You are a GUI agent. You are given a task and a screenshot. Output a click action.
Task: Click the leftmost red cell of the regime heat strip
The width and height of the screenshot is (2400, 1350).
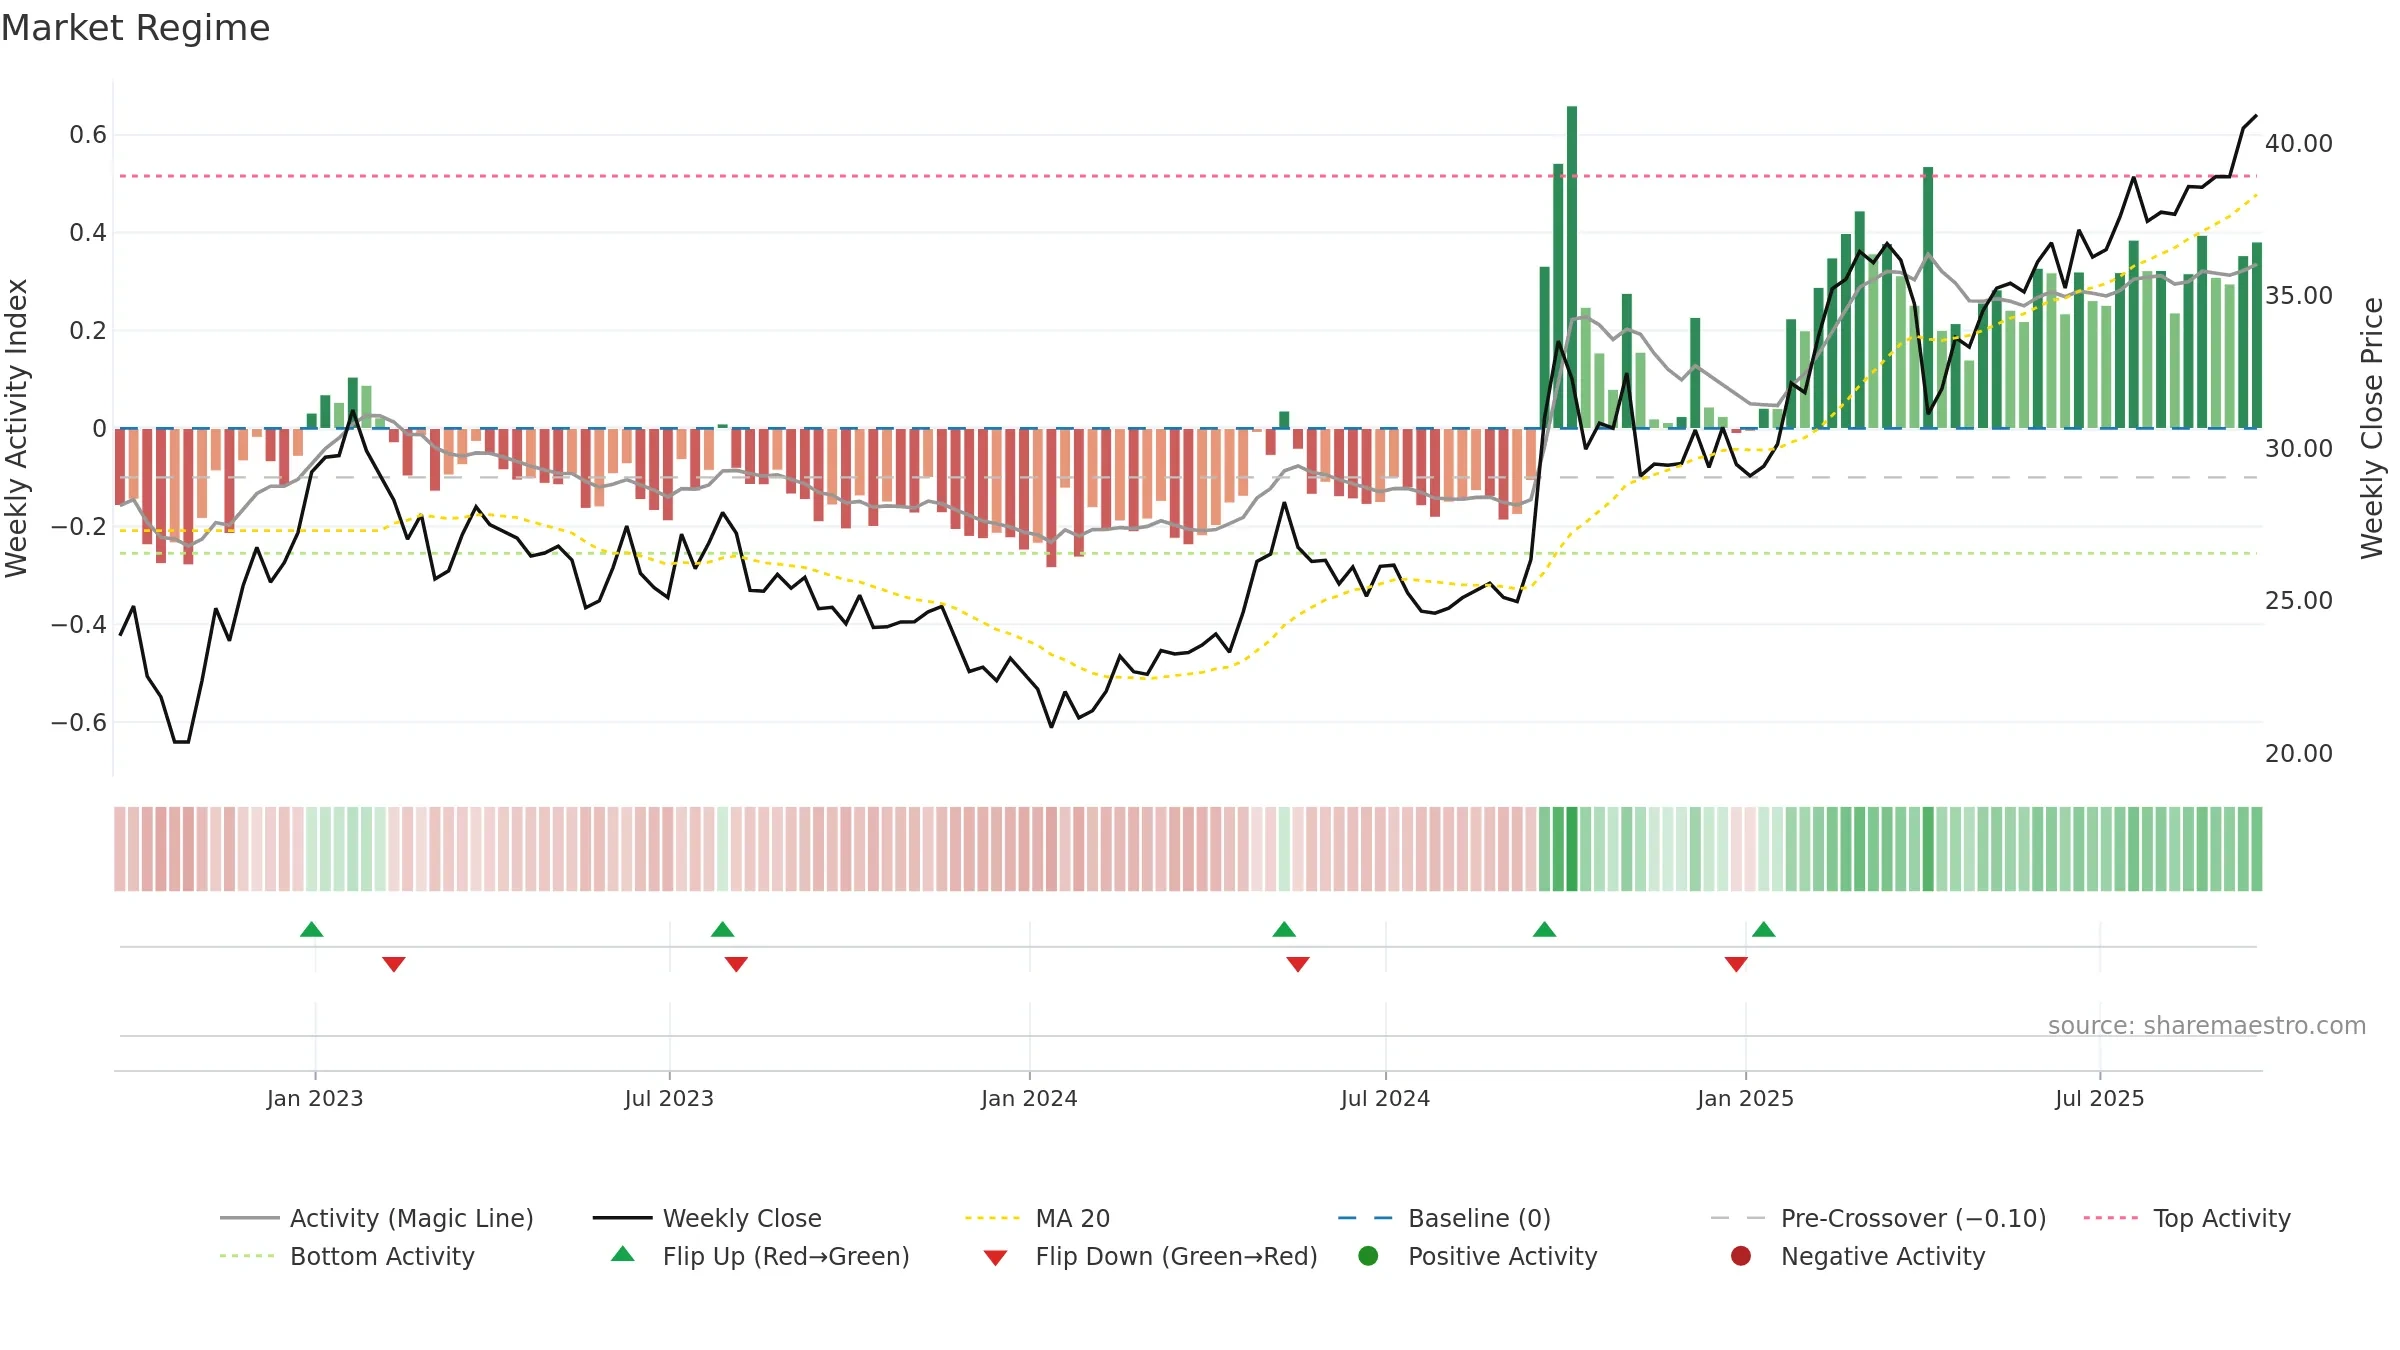point(120,848)
